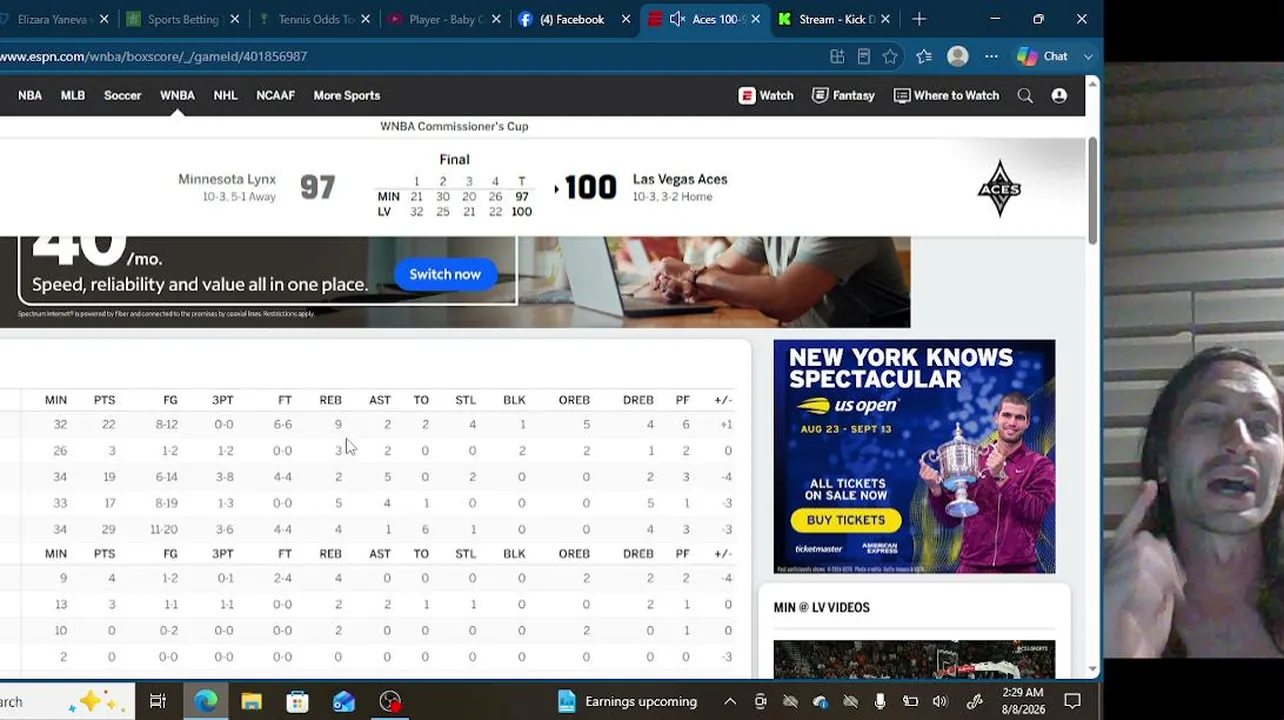Click the 11-20 field goal value
Screen dimensions: 1284x720
(x=163, y=529)
